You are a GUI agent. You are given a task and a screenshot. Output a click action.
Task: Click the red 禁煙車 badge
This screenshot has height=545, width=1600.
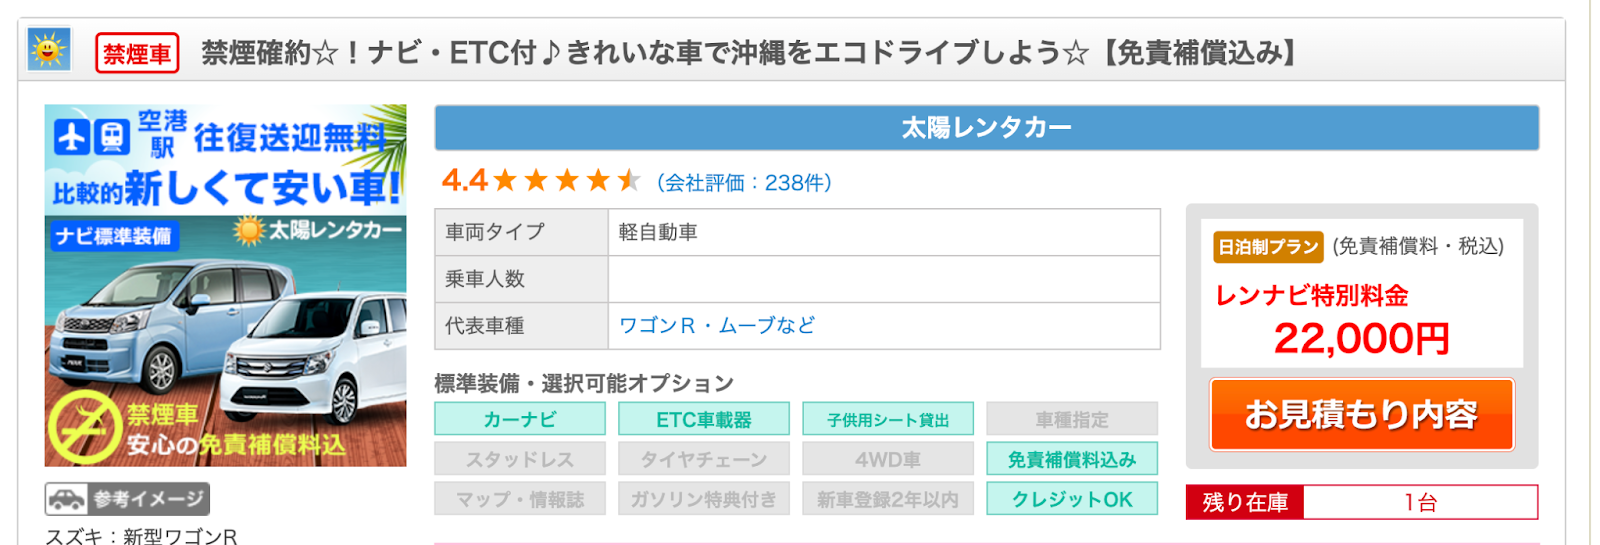[137, 53]
